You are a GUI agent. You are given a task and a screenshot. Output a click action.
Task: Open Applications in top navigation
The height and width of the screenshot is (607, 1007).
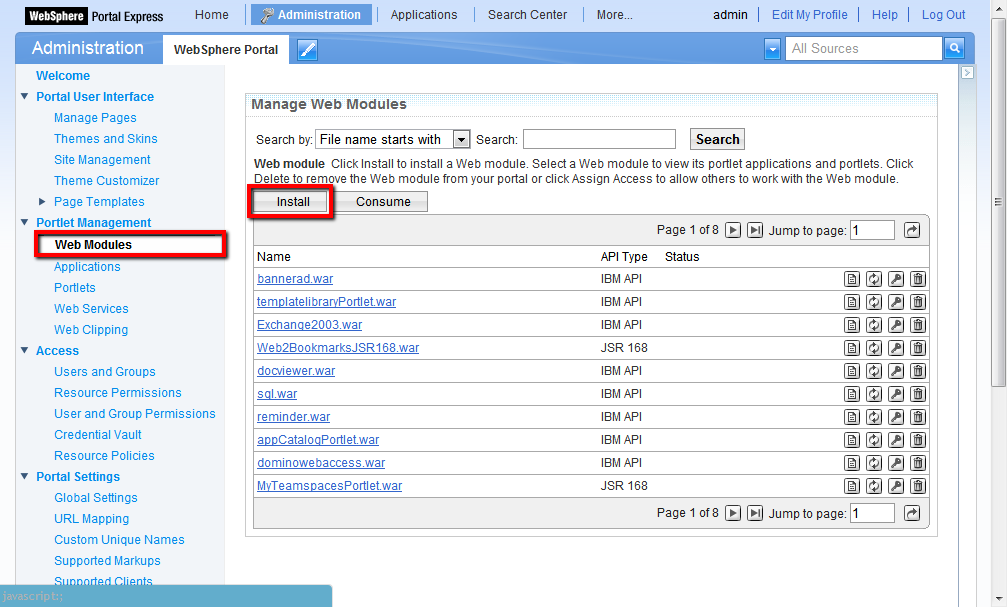point(424,15)
